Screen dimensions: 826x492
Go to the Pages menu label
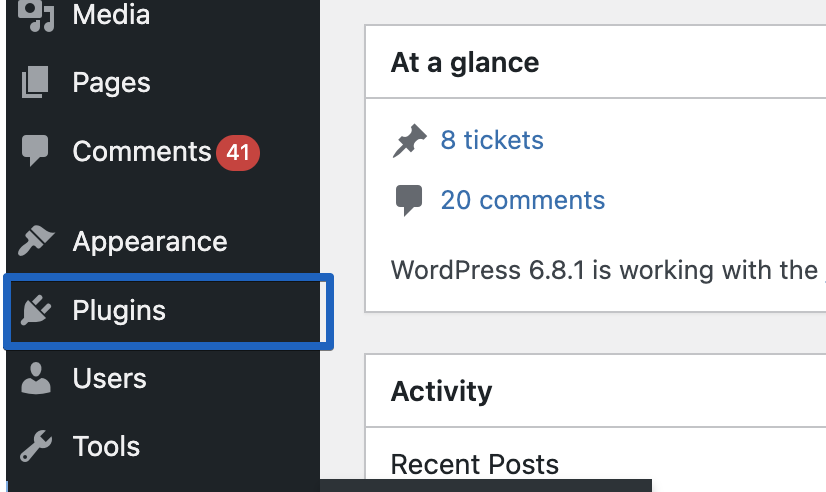111,83
